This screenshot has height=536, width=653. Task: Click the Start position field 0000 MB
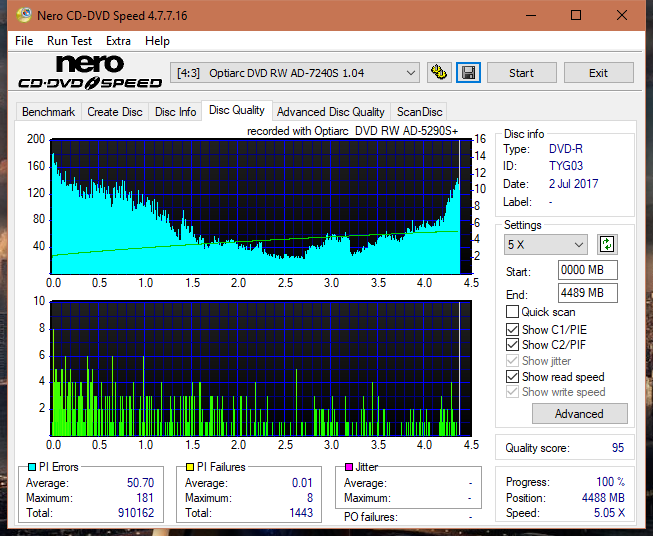click(587, 270)
